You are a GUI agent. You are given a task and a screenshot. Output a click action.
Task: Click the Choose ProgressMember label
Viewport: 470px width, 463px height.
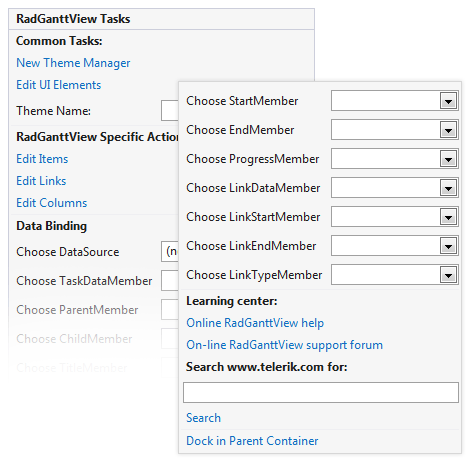coord(253,159)
